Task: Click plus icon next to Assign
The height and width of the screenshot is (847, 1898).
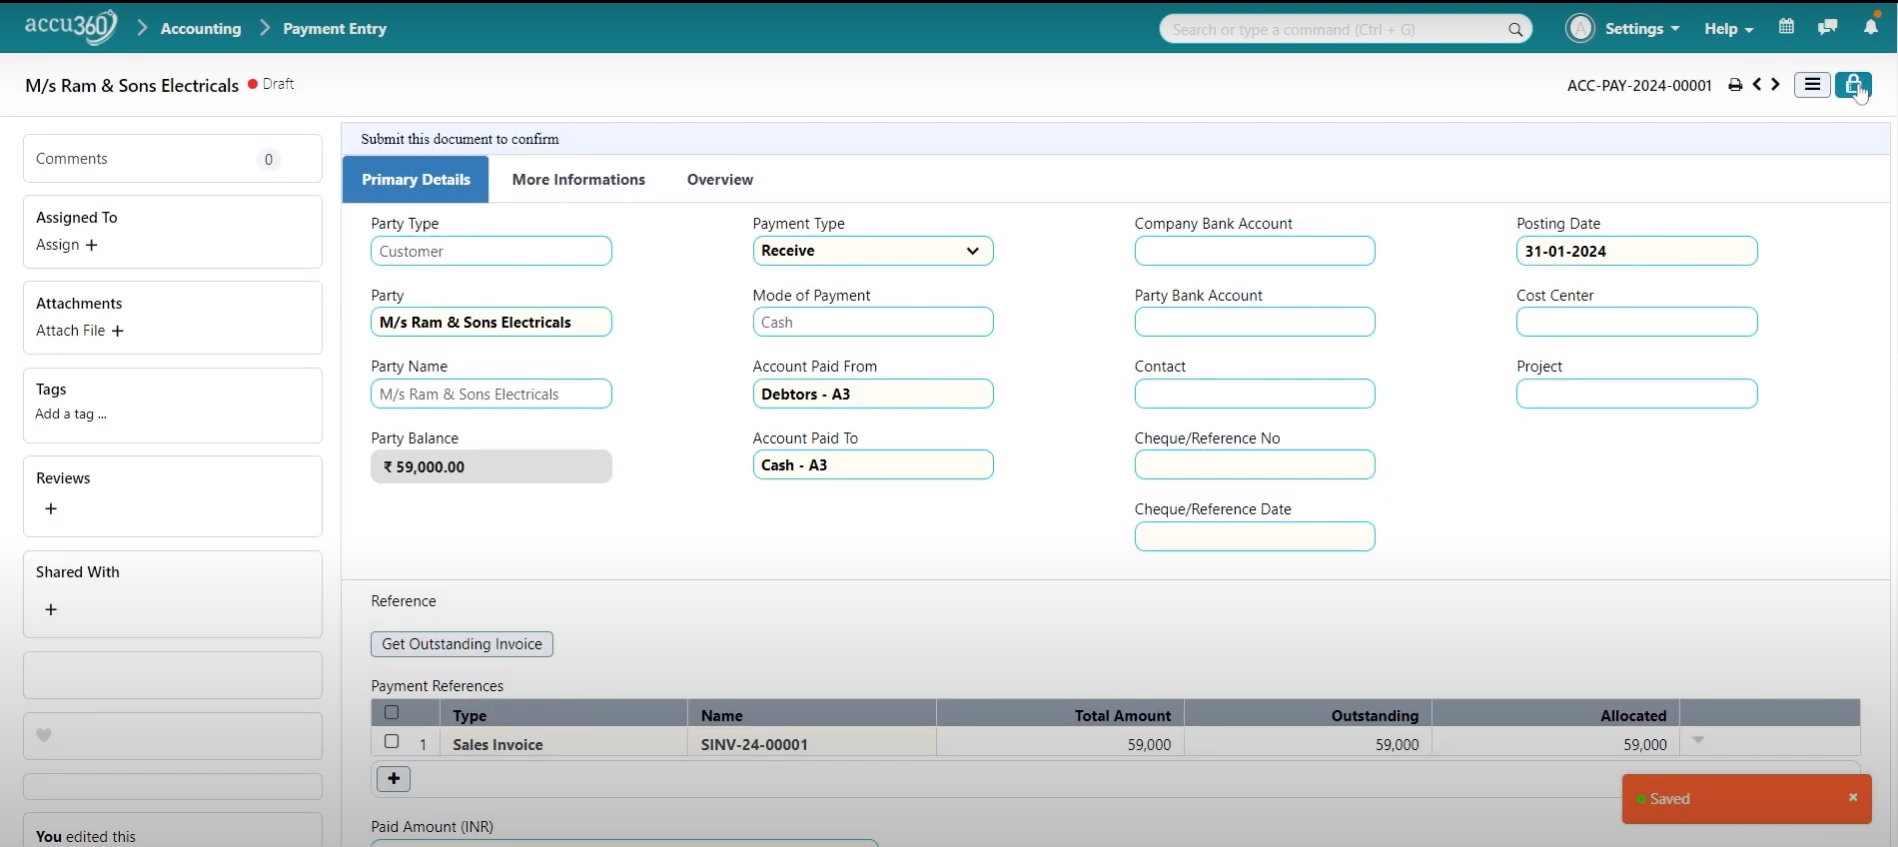Action: point(91,245)
